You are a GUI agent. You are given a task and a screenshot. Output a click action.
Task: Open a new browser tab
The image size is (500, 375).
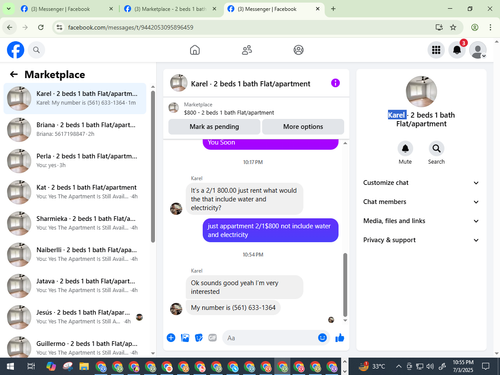(333, 9)
